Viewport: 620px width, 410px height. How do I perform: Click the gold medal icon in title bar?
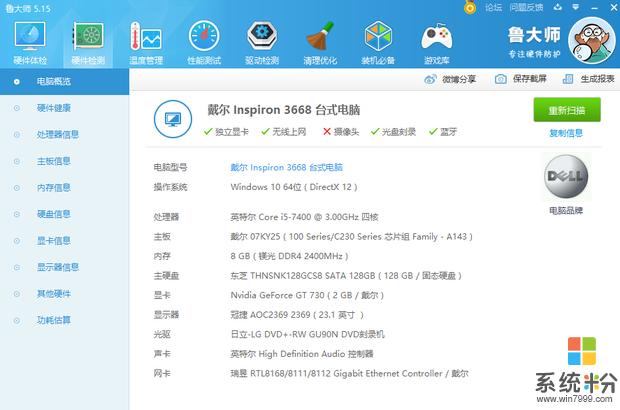click(470, 7)
